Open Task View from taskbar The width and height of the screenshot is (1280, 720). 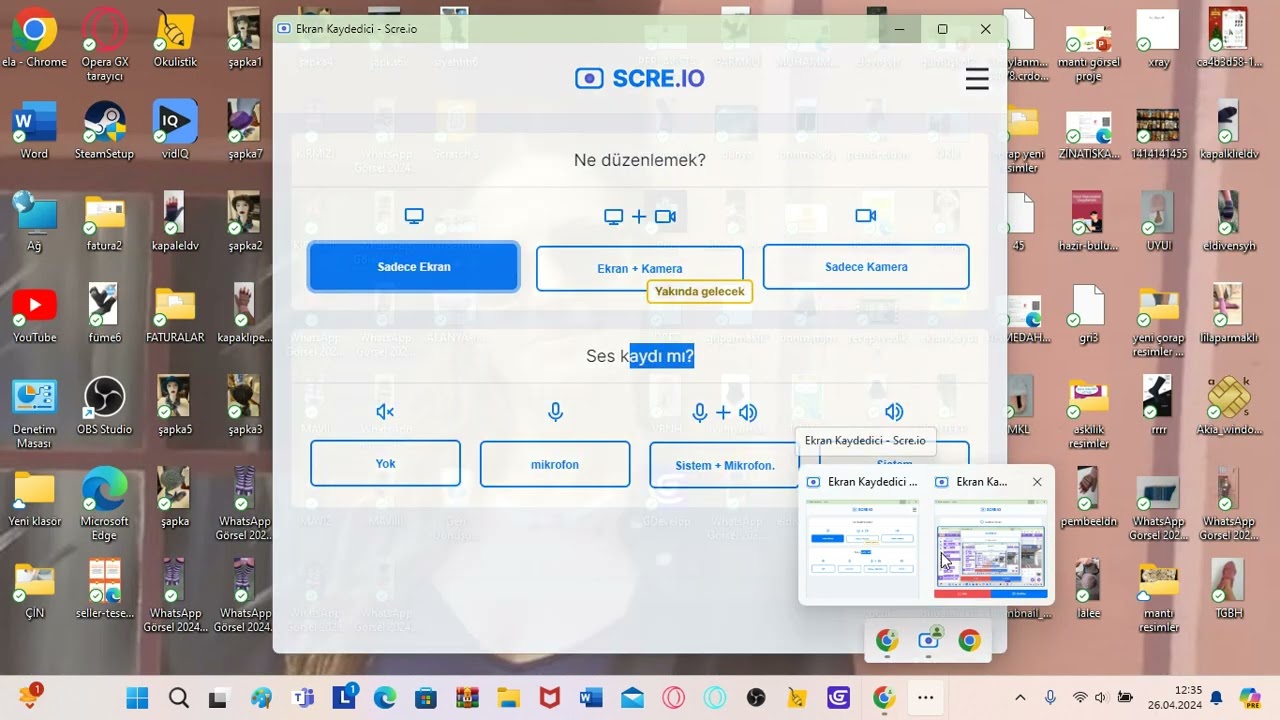point(218,698)
